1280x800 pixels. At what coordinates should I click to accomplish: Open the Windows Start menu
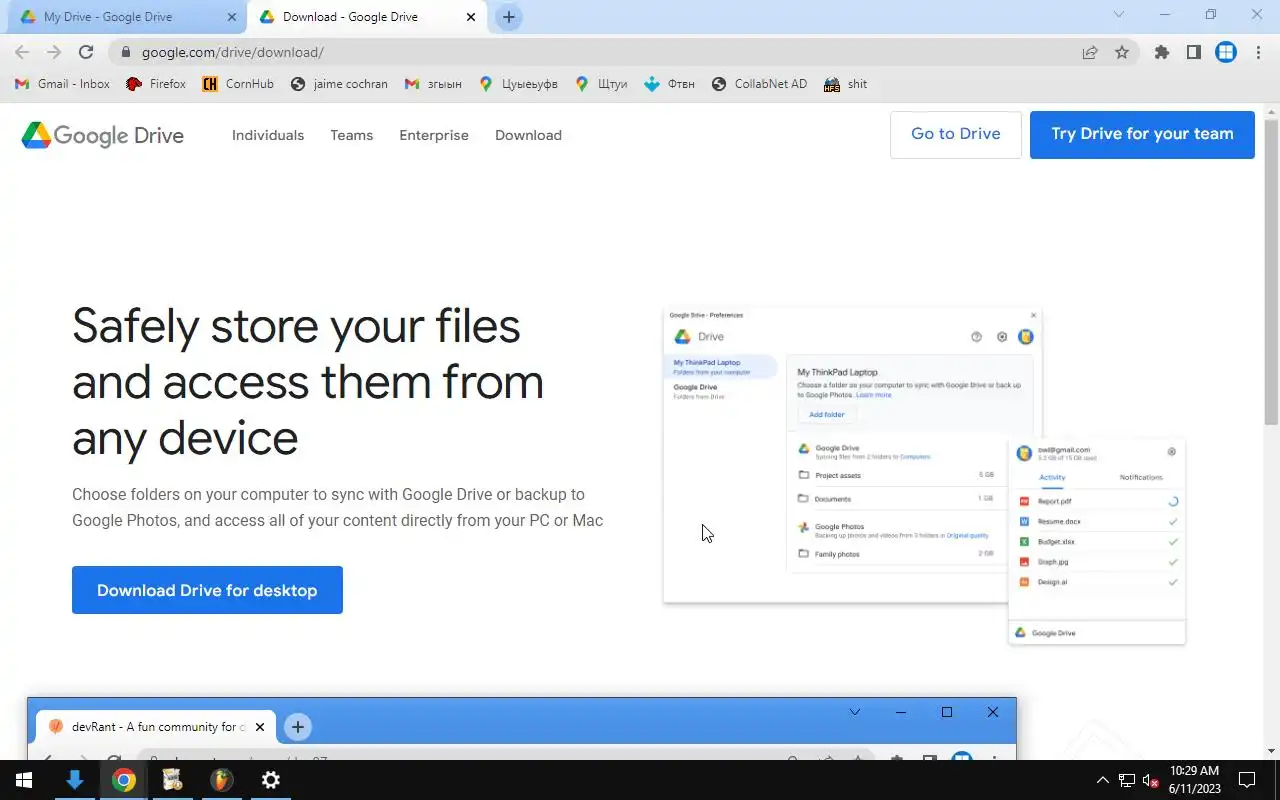(x=24, y=780)
